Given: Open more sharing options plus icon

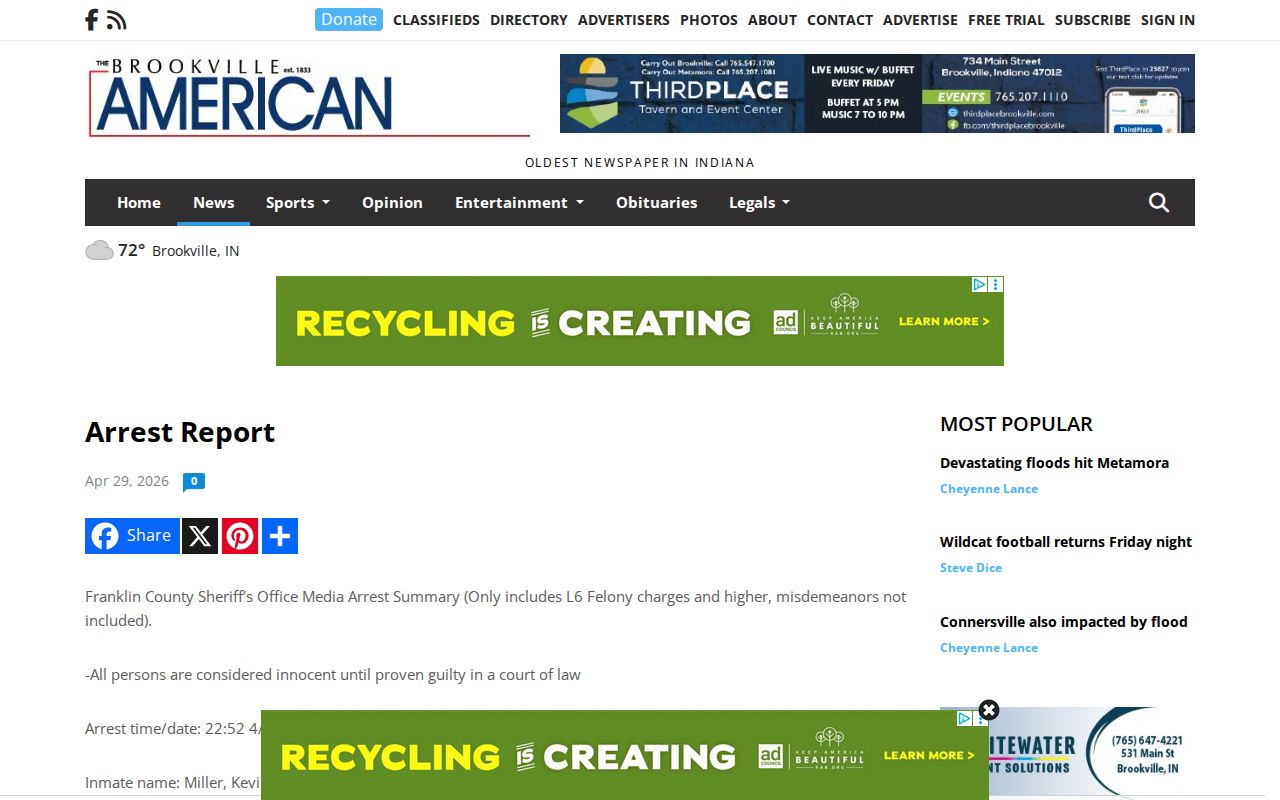Looking at the screenshot, I should point(280,536).
